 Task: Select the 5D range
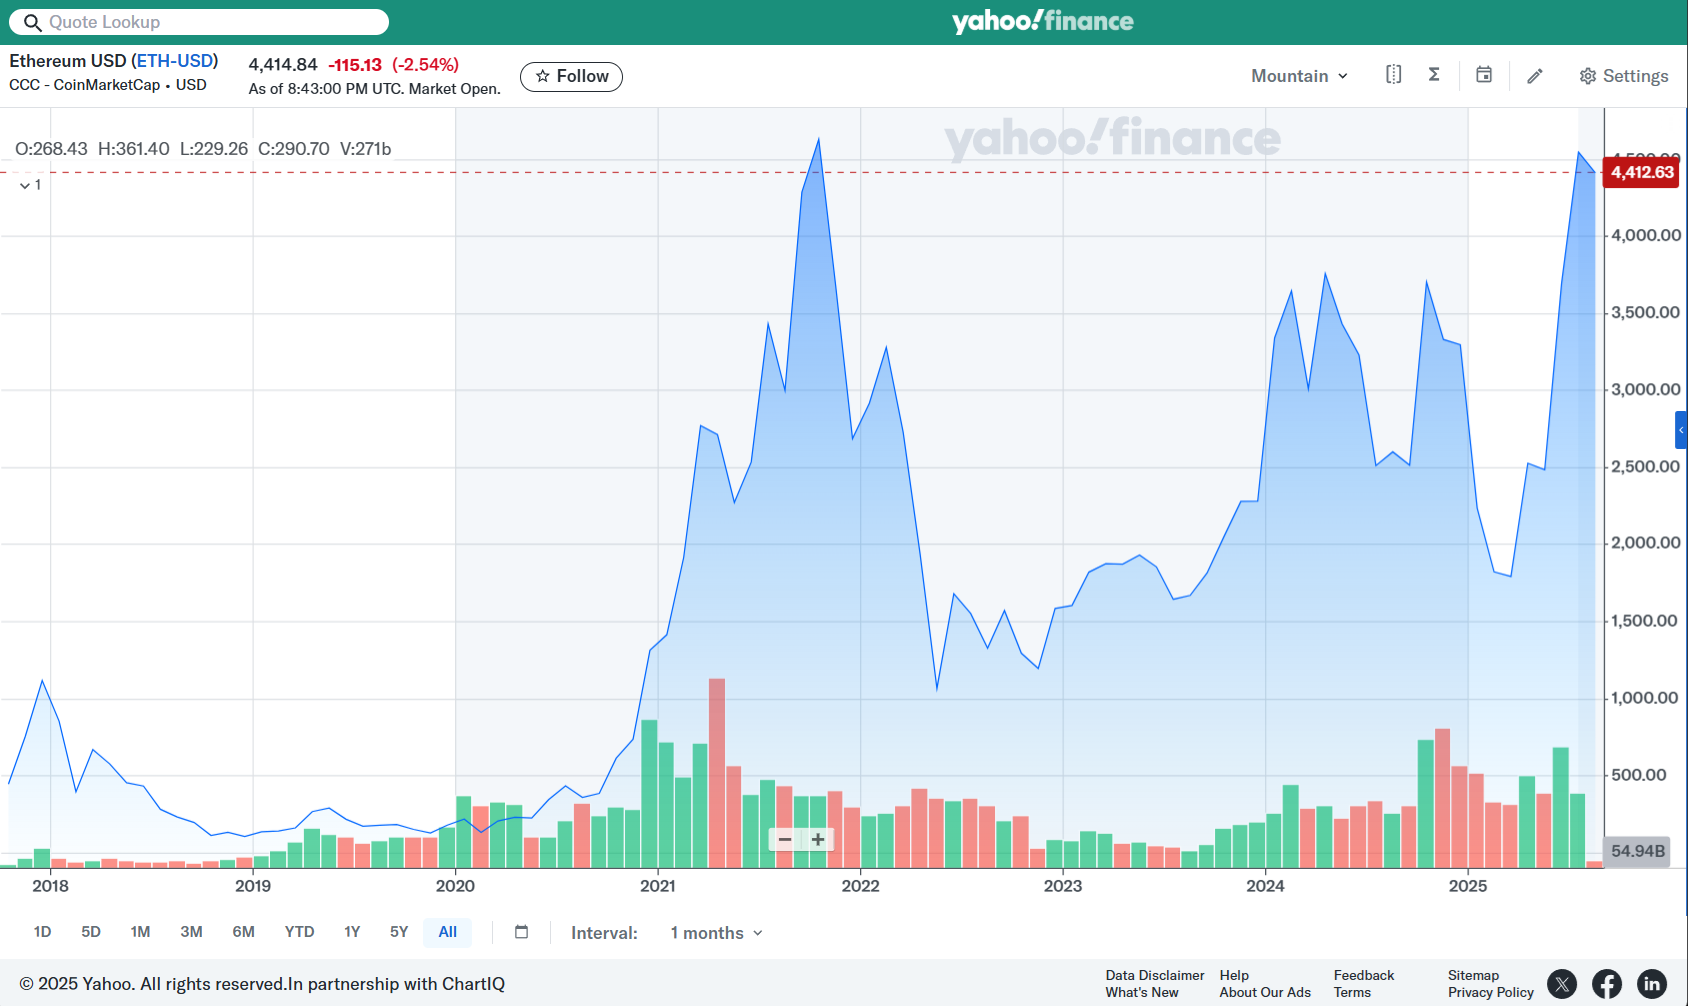91,932
